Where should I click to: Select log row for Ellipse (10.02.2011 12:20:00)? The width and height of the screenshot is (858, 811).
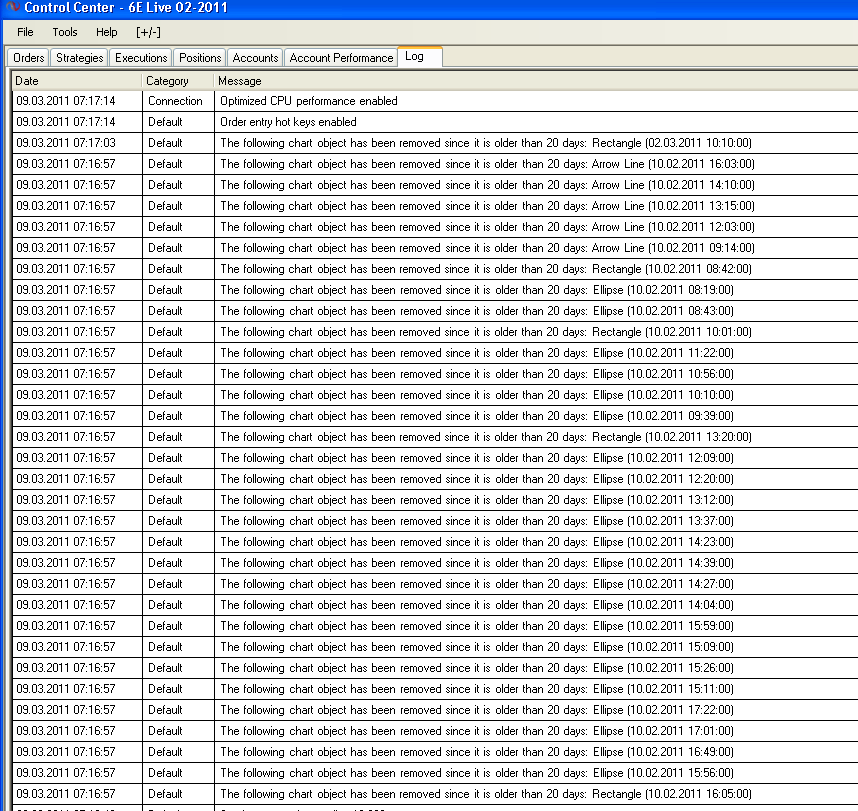click(435, 479)
